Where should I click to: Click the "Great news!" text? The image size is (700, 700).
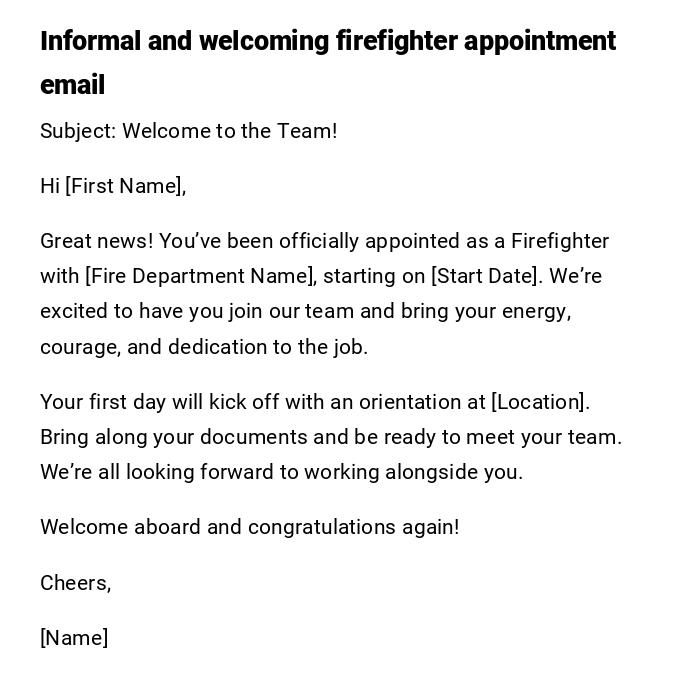[96, 241]
